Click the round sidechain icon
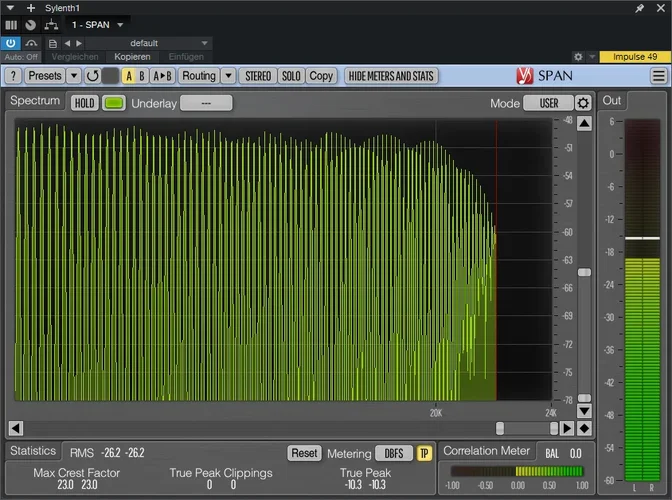Screen dimensions: 672x500 point(30,25)
